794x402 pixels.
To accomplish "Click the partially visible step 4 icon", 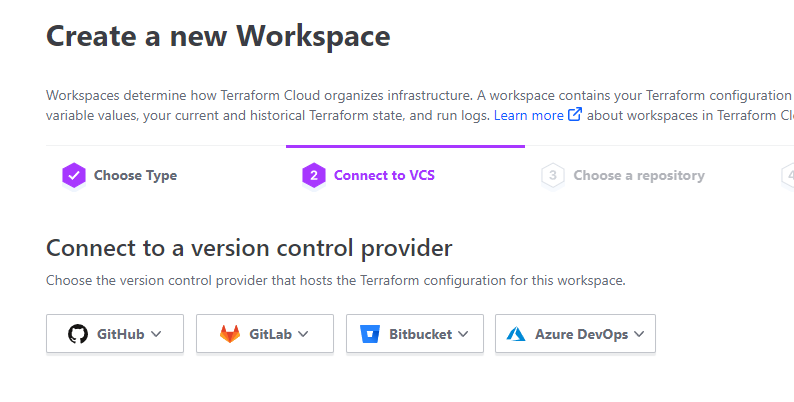I will 788,176.
